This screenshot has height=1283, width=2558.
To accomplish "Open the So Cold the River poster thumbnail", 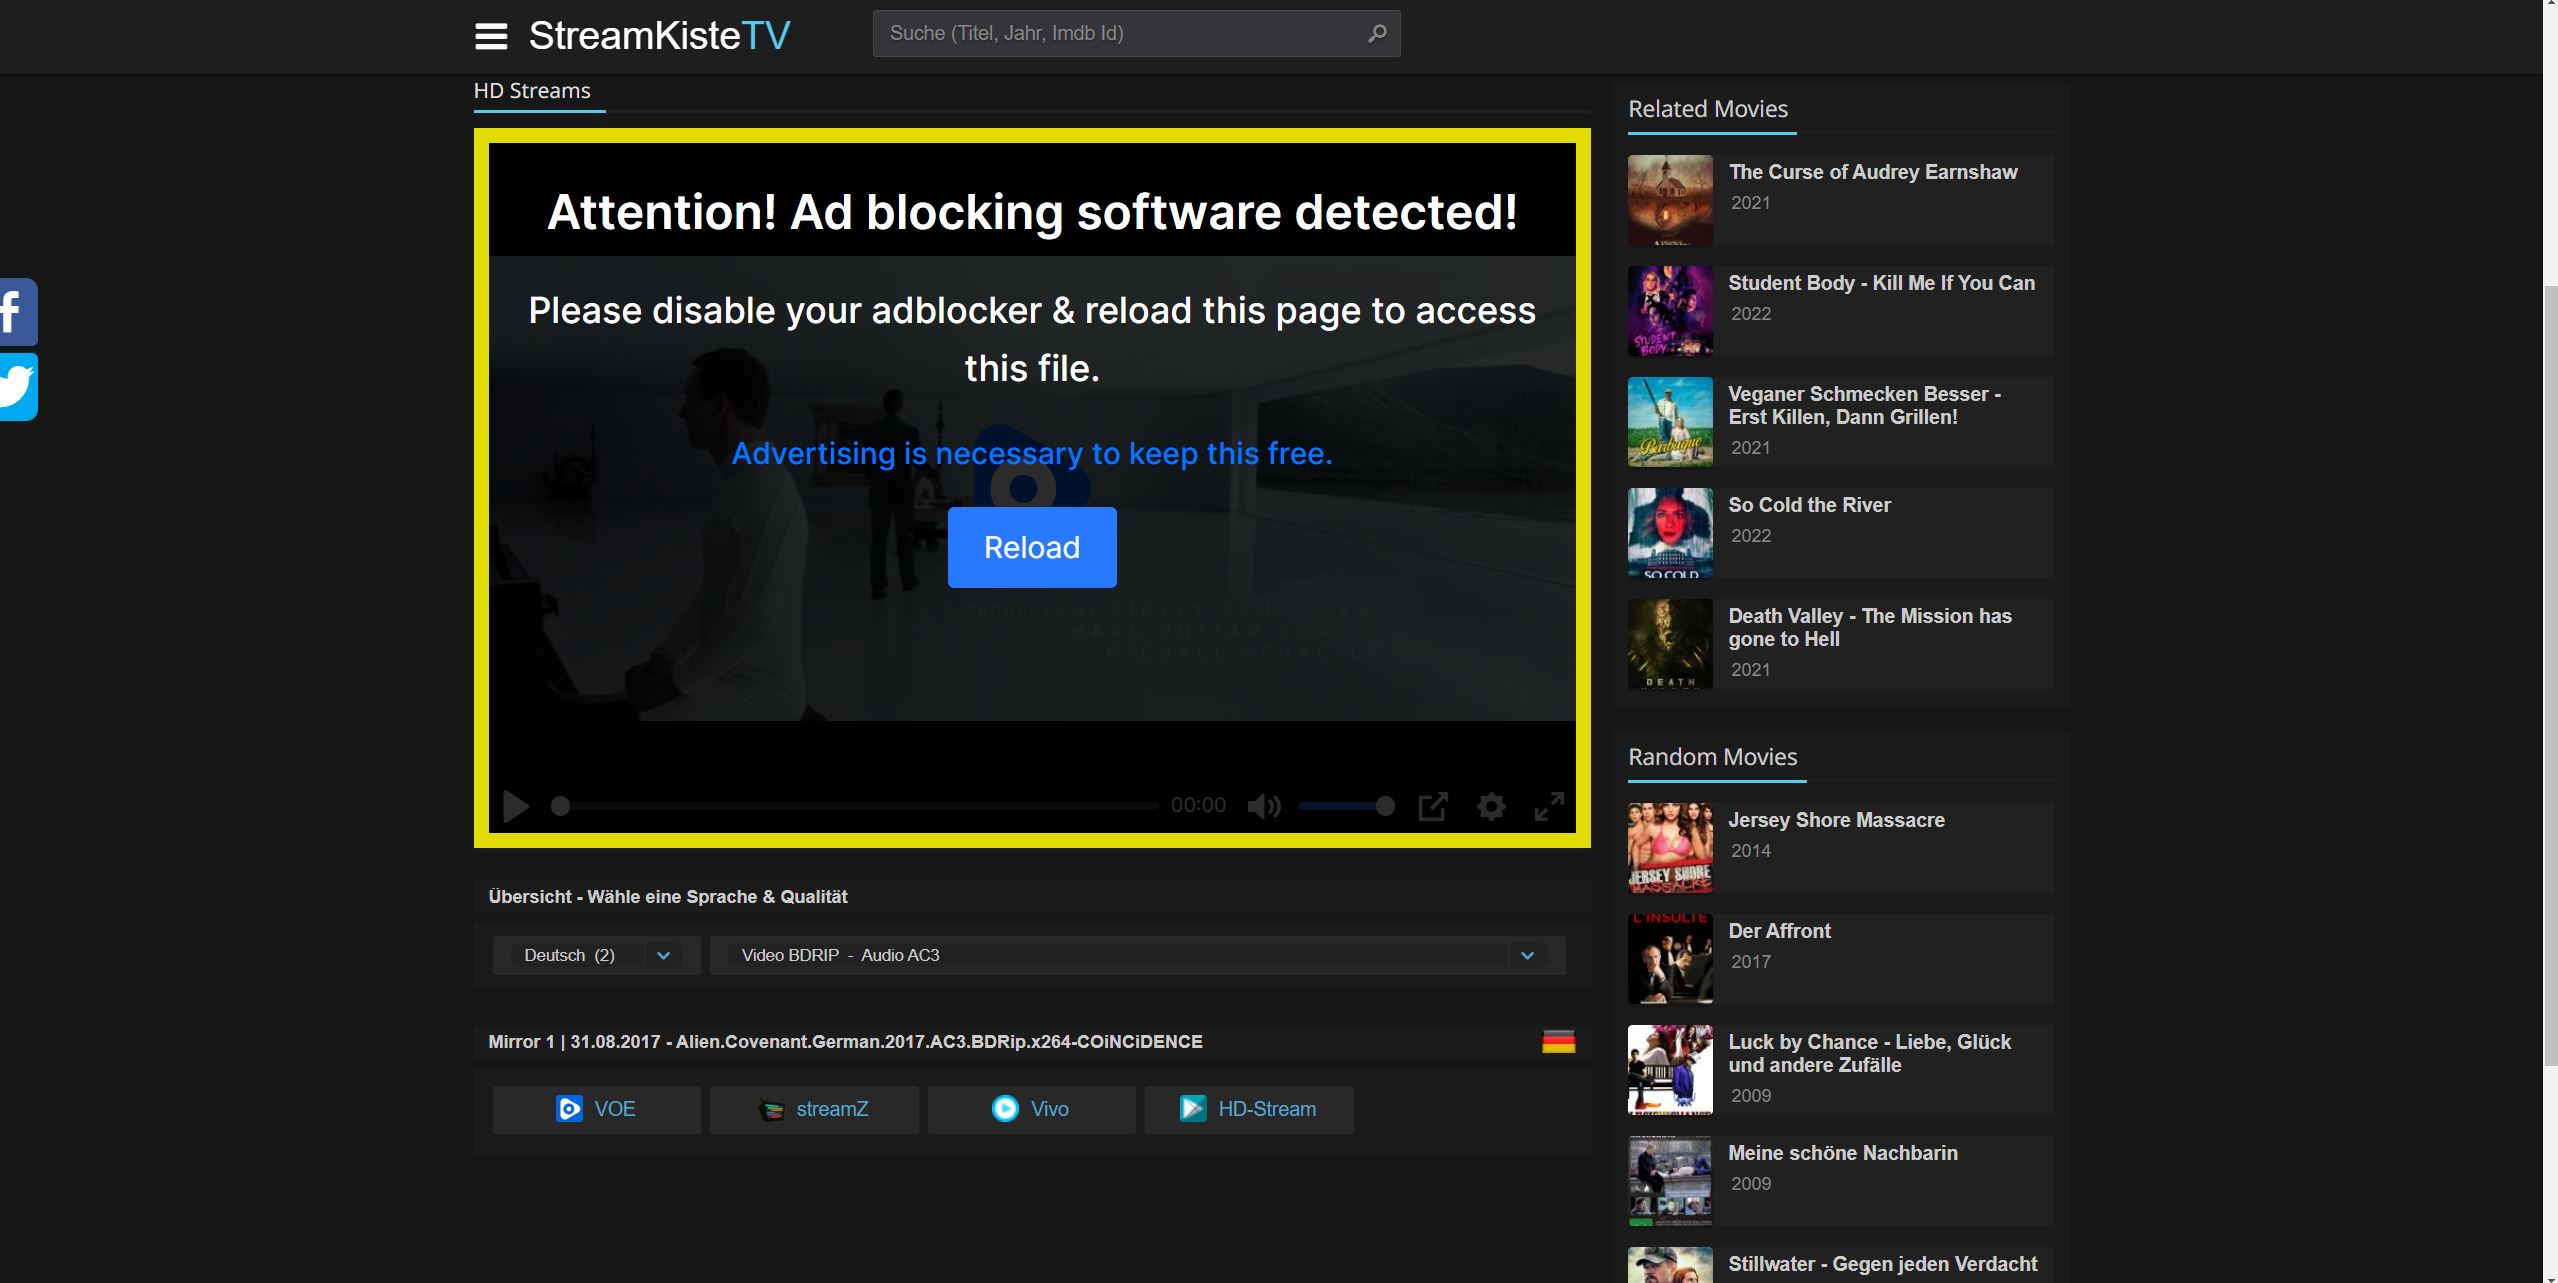I will click(1669, 533).
